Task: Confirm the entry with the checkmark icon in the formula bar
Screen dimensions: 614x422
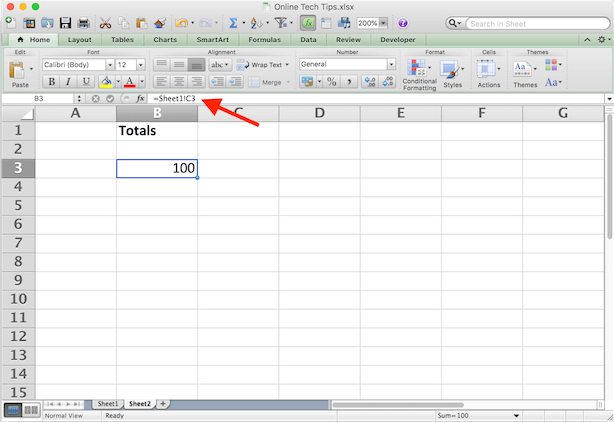Action: tap(110, 99)
